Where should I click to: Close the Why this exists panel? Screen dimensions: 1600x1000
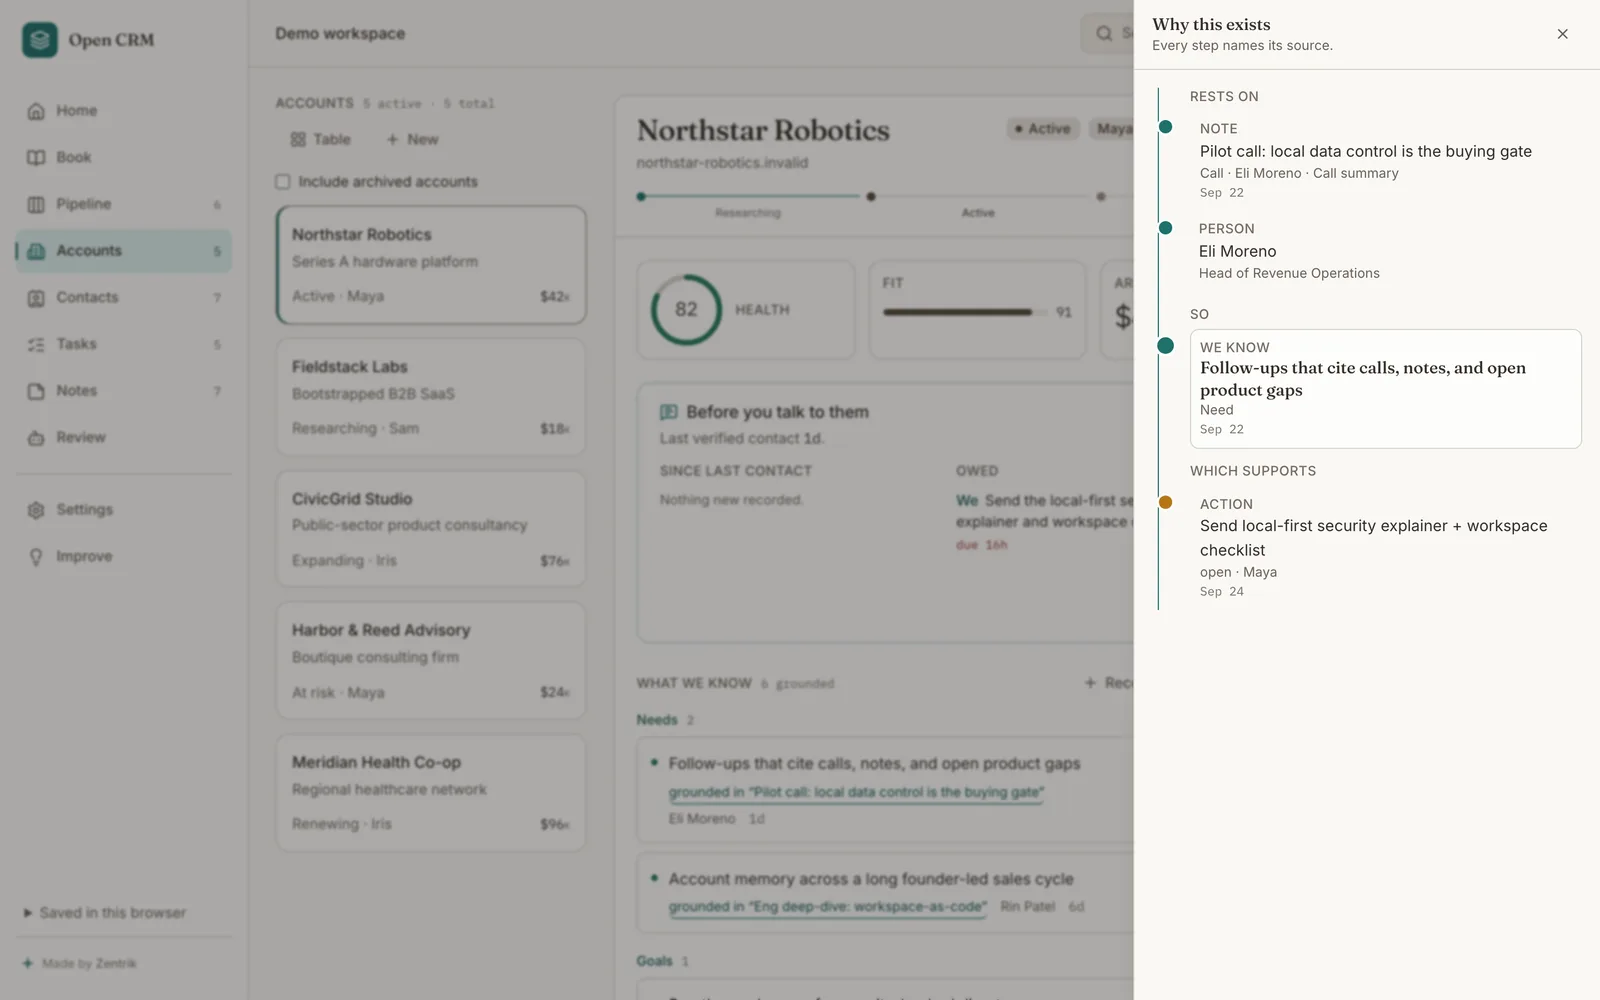coord(1562,34)
